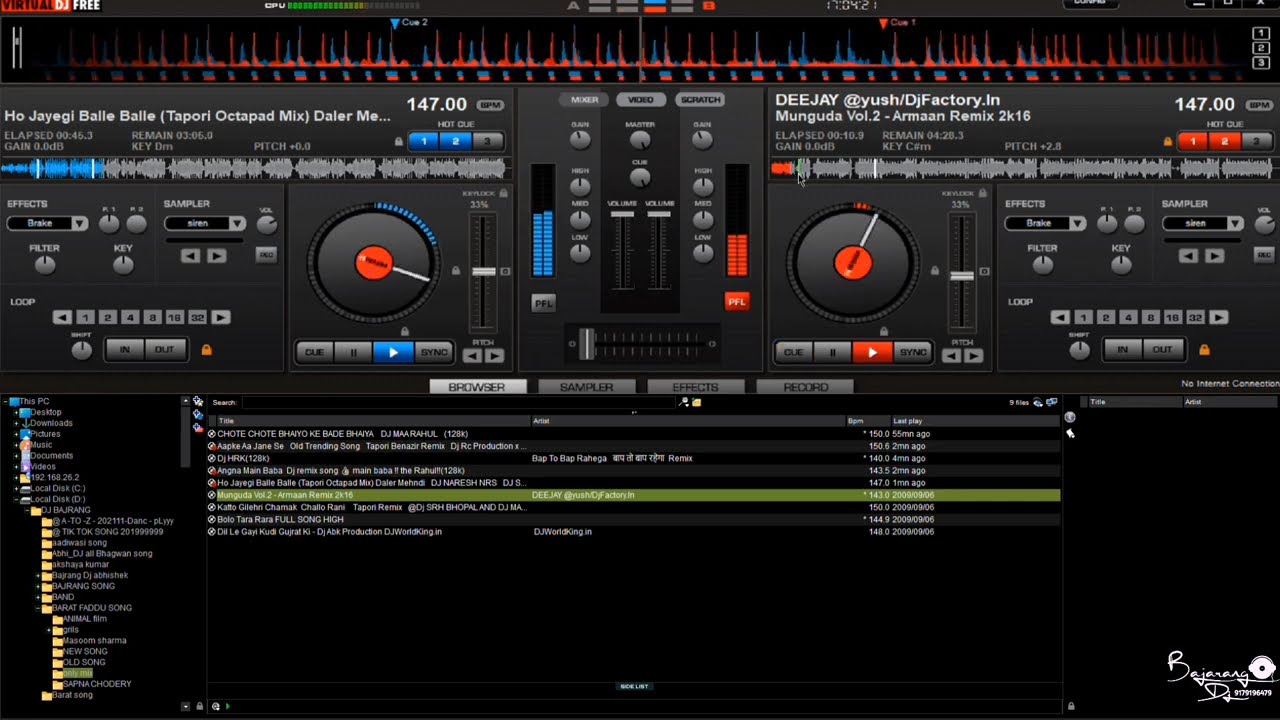Select waveform zoom level 3
1280x720 pixels.
coord(1262,63)
